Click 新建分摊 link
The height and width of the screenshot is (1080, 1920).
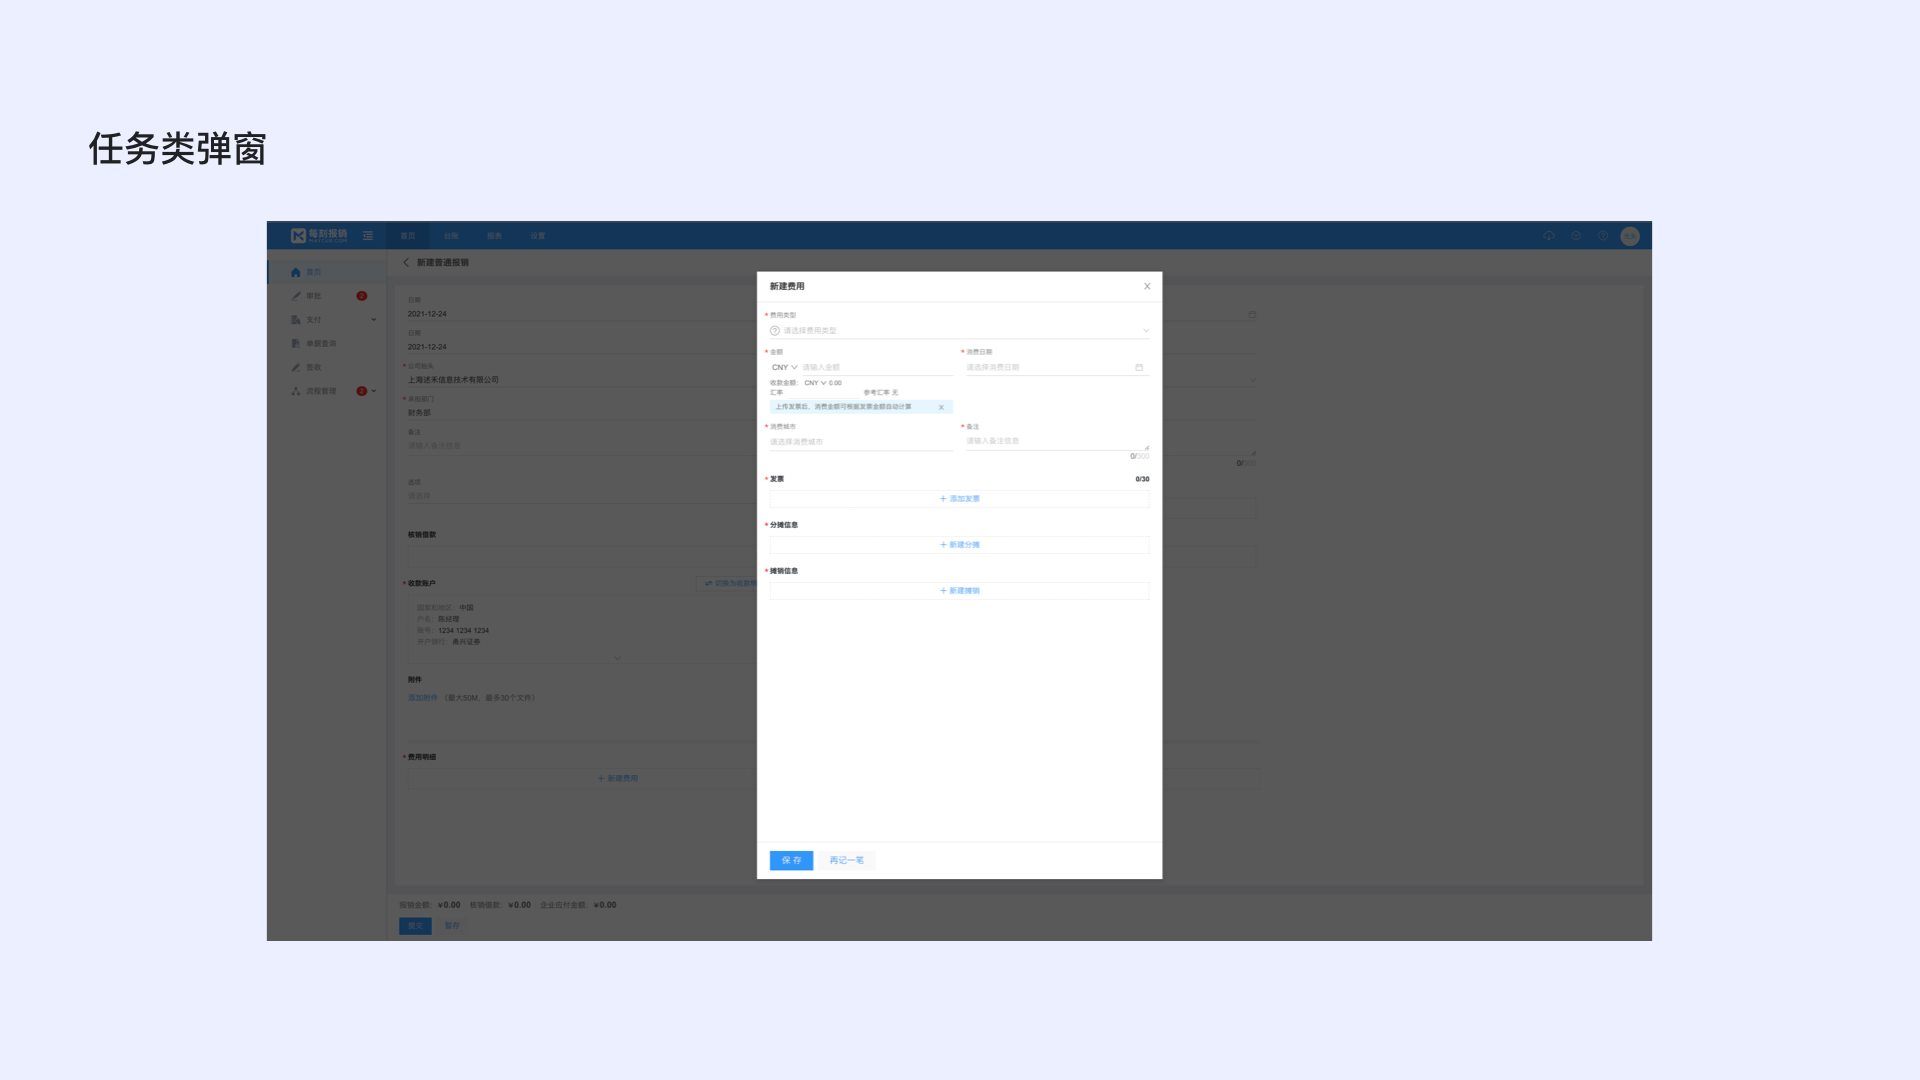[959, 545]
